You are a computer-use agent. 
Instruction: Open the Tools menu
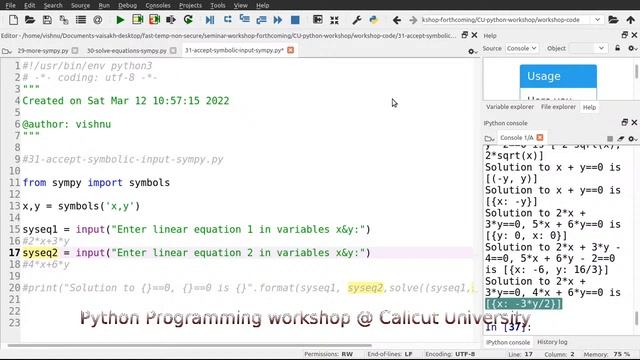218,5
